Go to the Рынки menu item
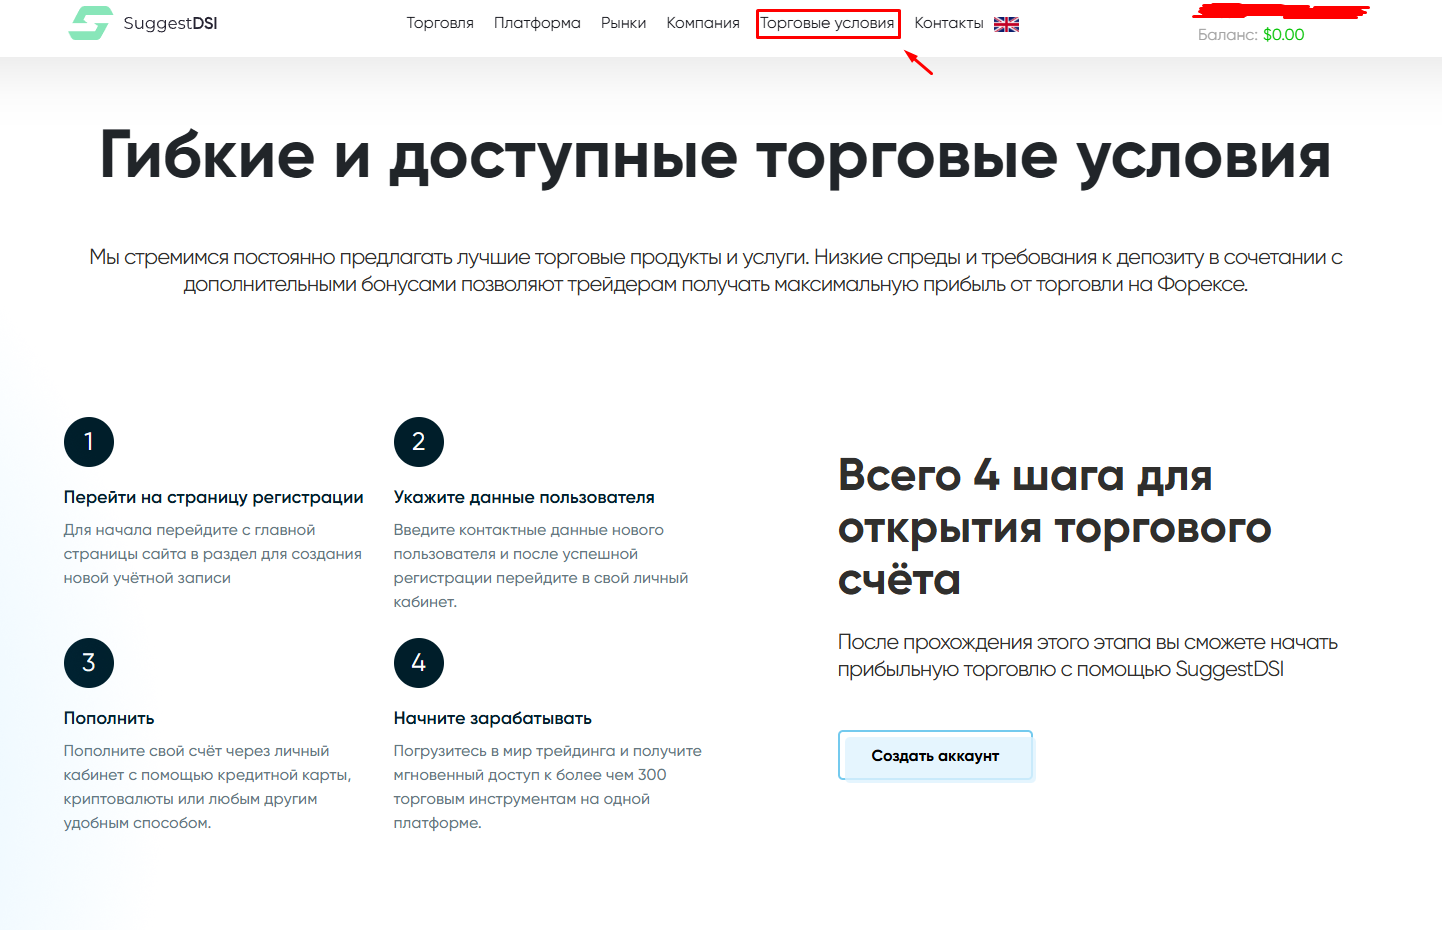 click(x=623, y=23)
